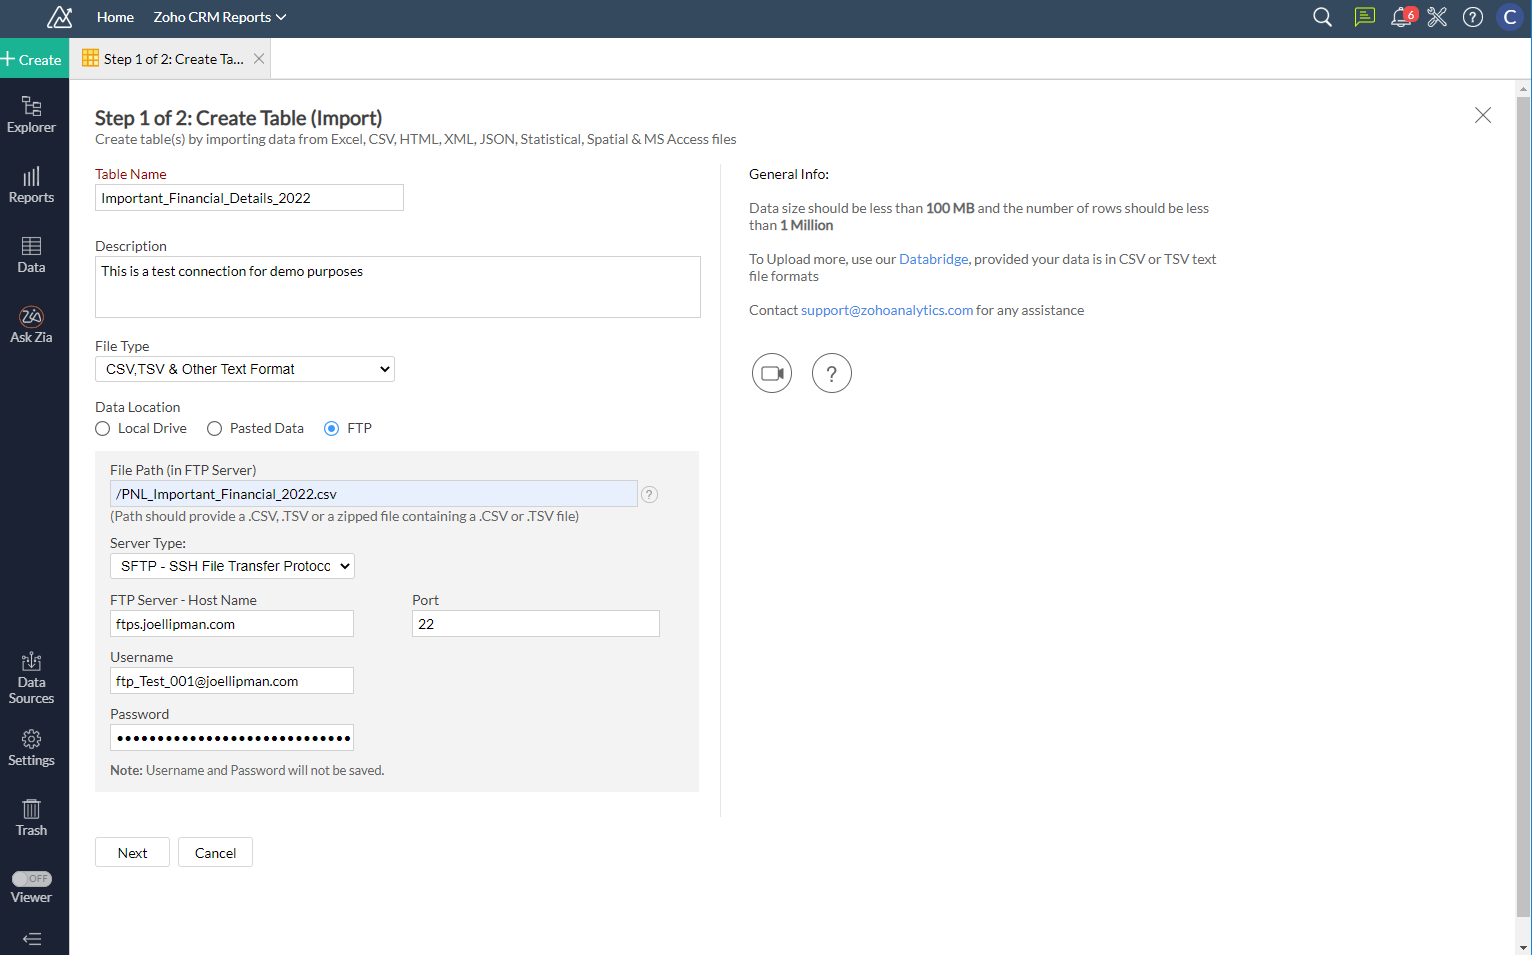Expand the Zoho CRM Reports workspace menu
This screenshot has width=1532, height=955.
pos(219,17)
